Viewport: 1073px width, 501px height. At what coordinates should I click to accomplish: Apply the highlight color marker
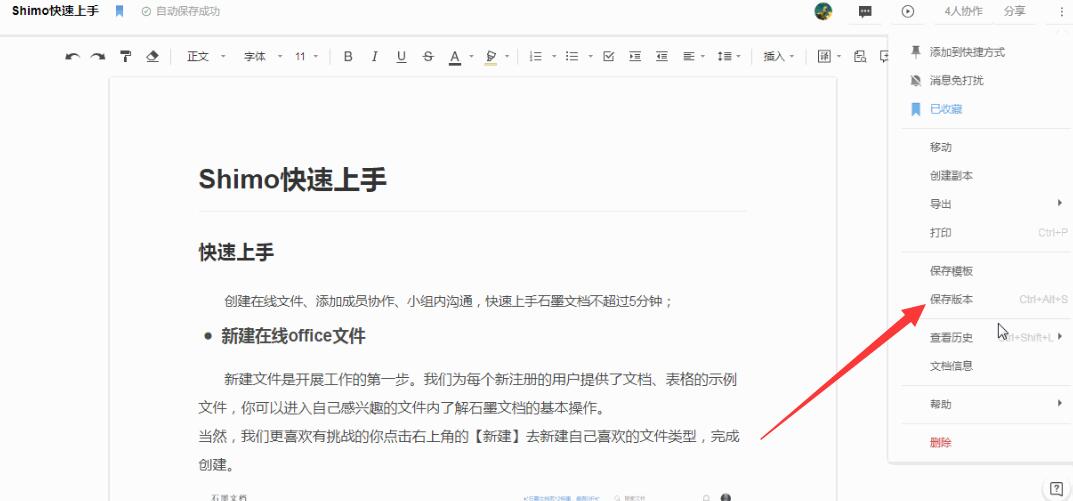490,57
